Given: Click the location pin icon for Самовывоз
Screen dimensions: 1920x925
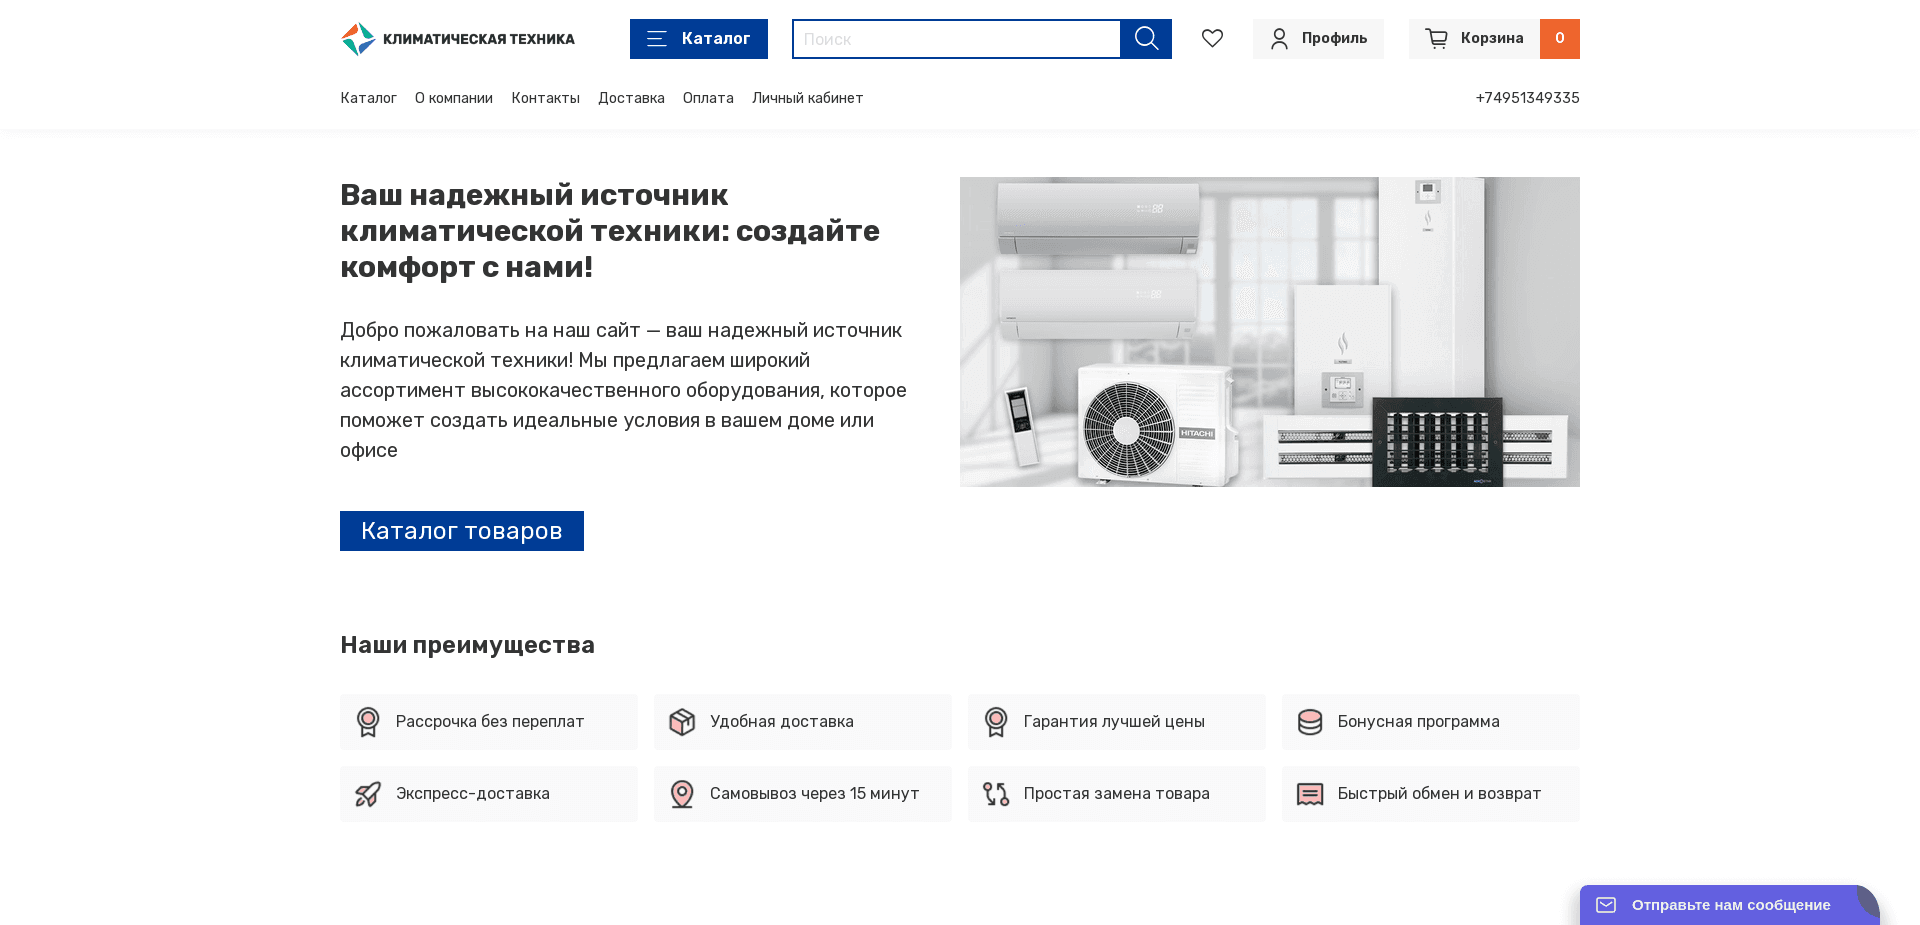Looking at the screenshot, I should (683, 793).
